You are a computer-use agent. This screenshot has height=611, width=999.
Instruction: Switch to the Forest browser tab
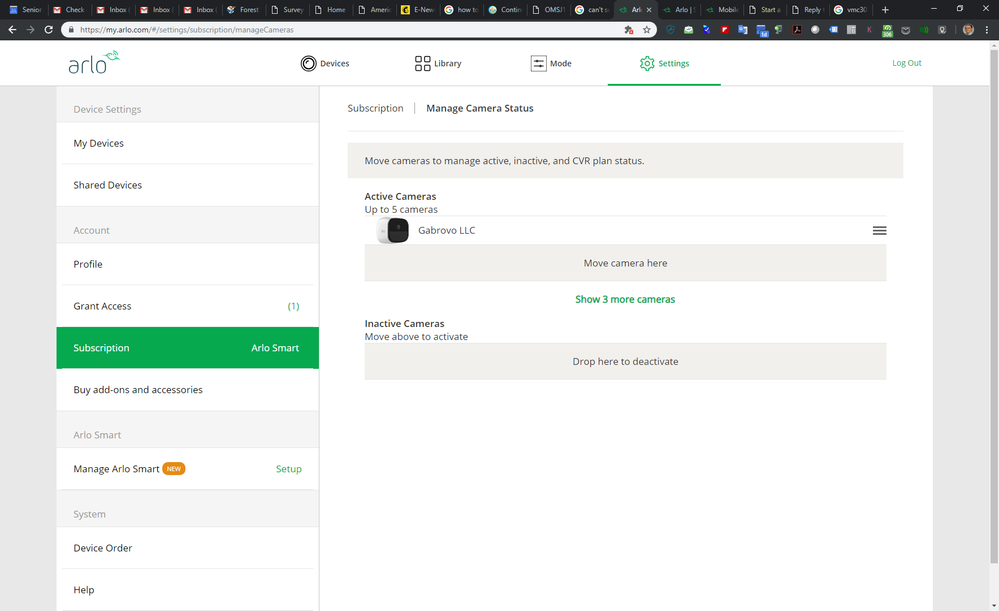(243, 10)
